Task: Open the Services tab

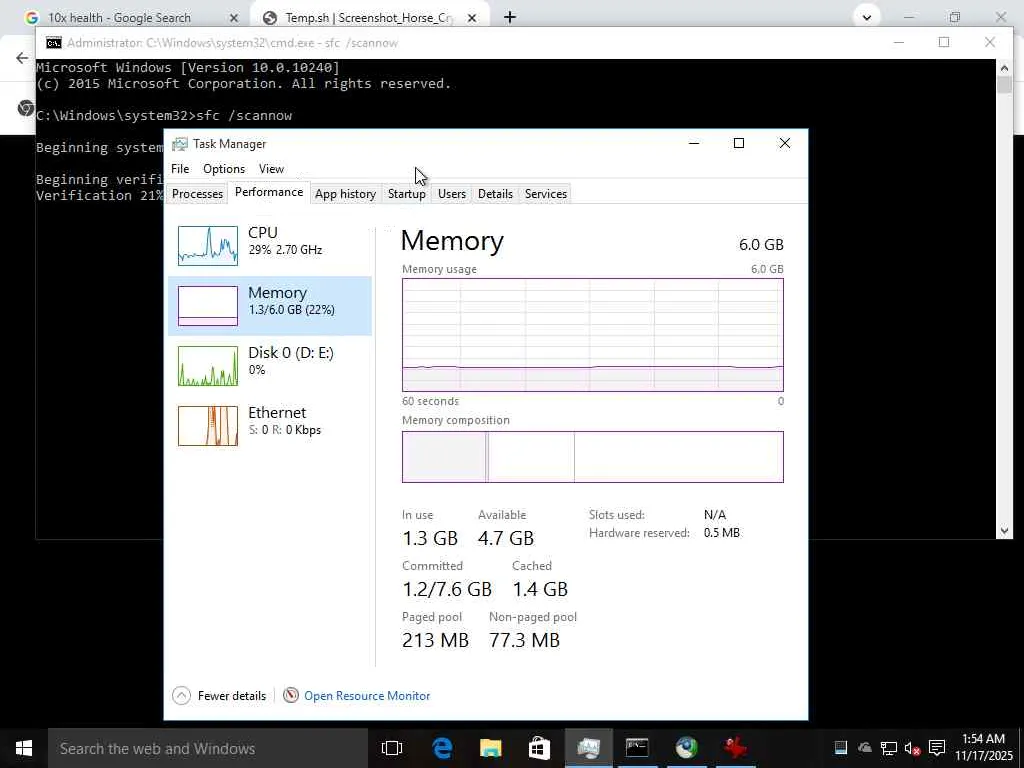Action: point(546,194)
